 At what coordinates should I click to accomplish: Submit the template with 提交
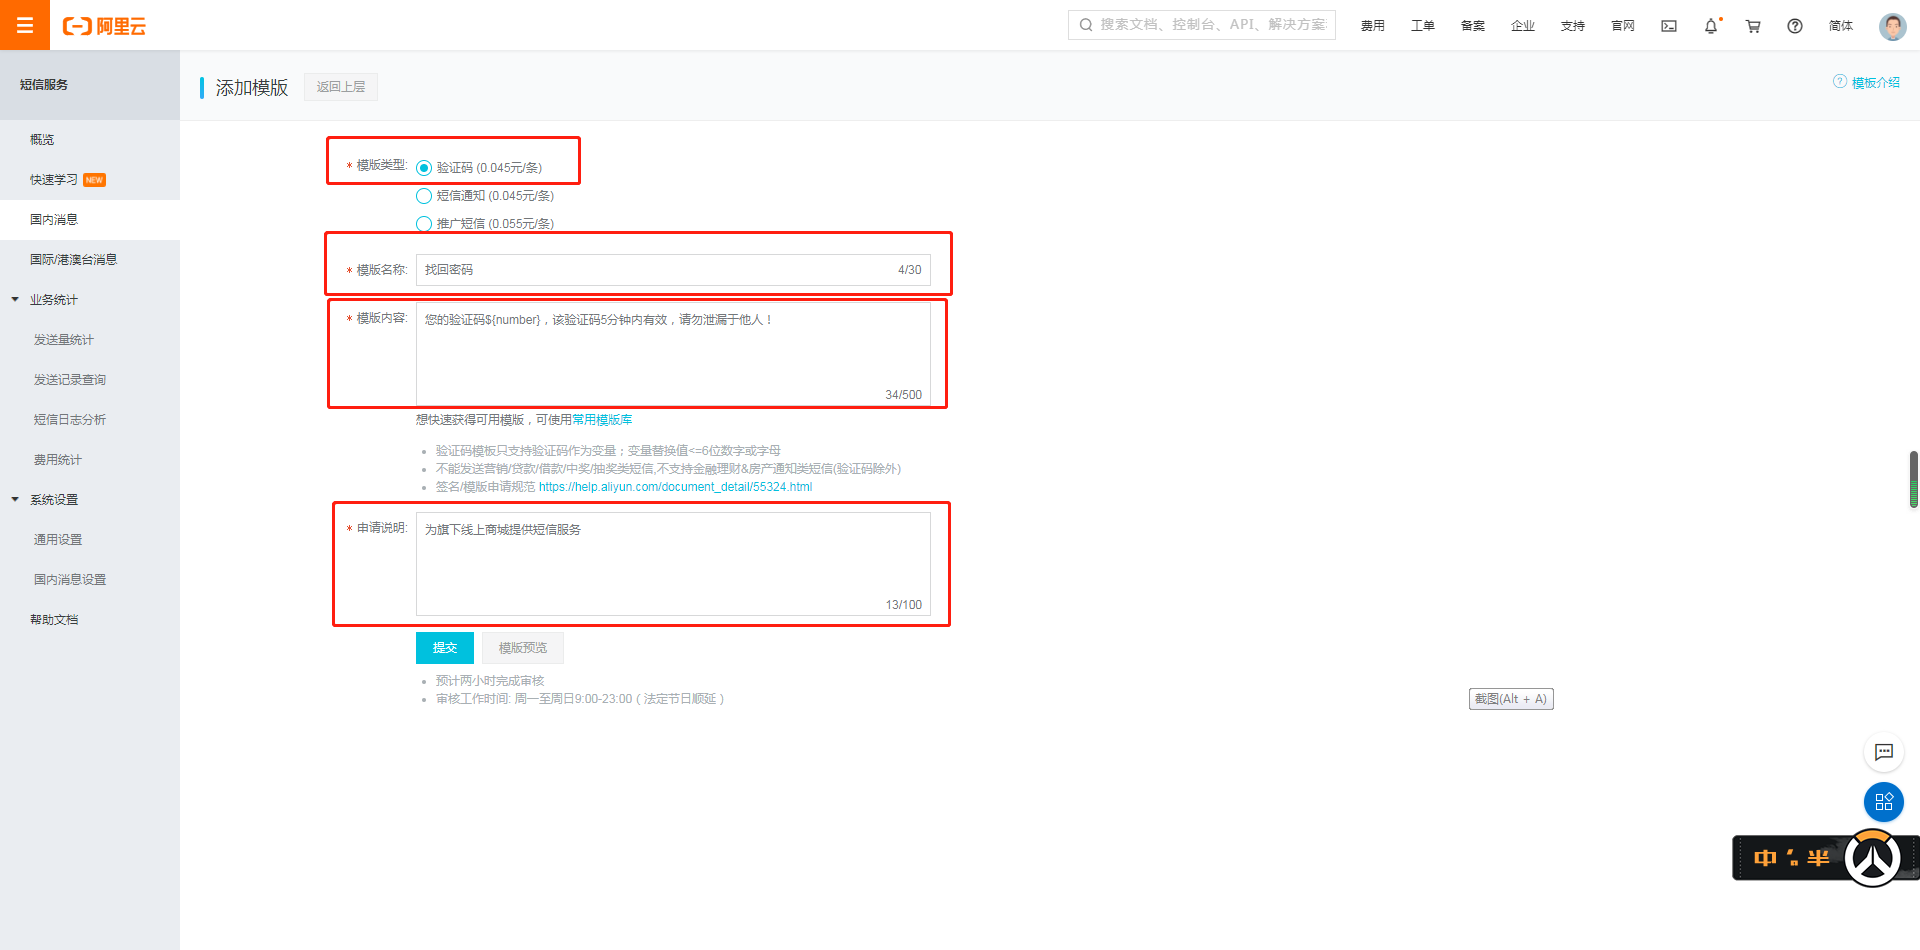[x=445, y=648]
